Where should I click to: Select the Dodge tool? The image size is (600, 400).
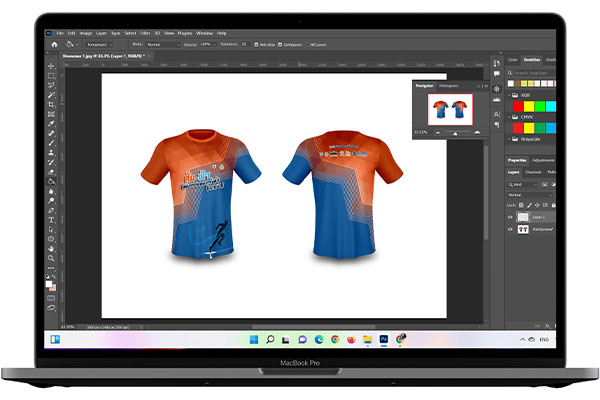(51, 201)
